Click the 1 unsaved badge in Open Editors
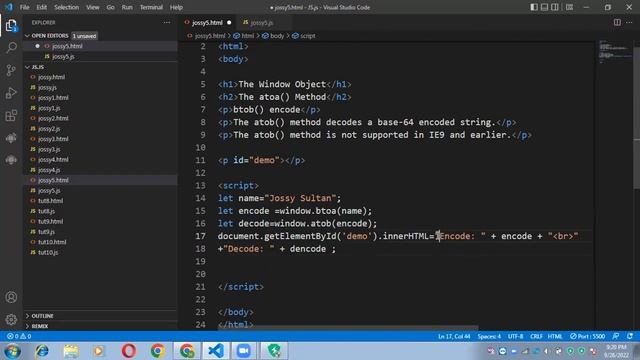The width and height of the screenshot is (640, 360). point(84,36)
